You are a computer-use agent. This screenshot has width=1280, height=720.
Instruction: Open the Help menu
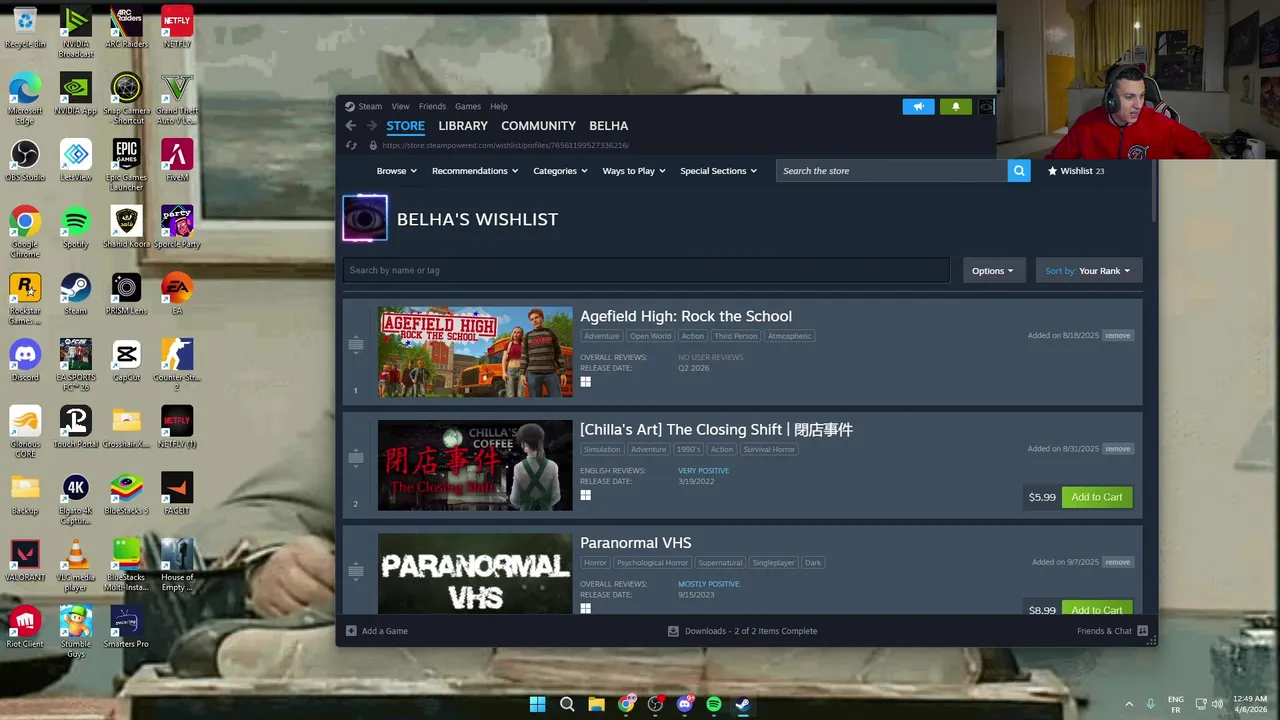(x=499, y=106)
